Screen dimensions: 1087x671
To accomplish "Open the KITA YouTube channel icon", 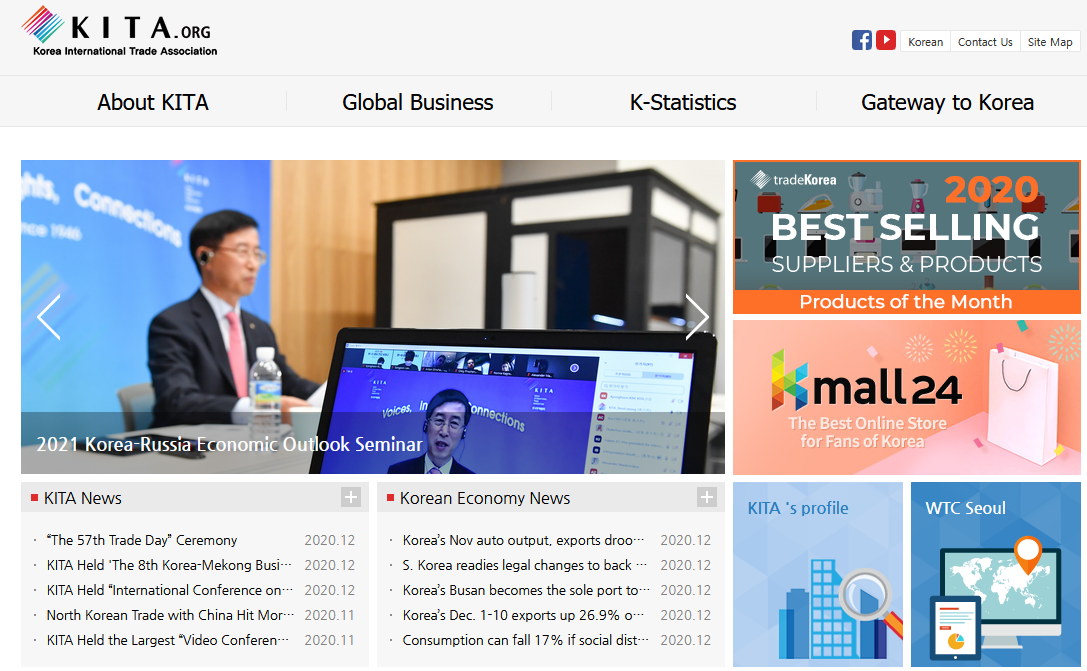I will tap(885, 40).
